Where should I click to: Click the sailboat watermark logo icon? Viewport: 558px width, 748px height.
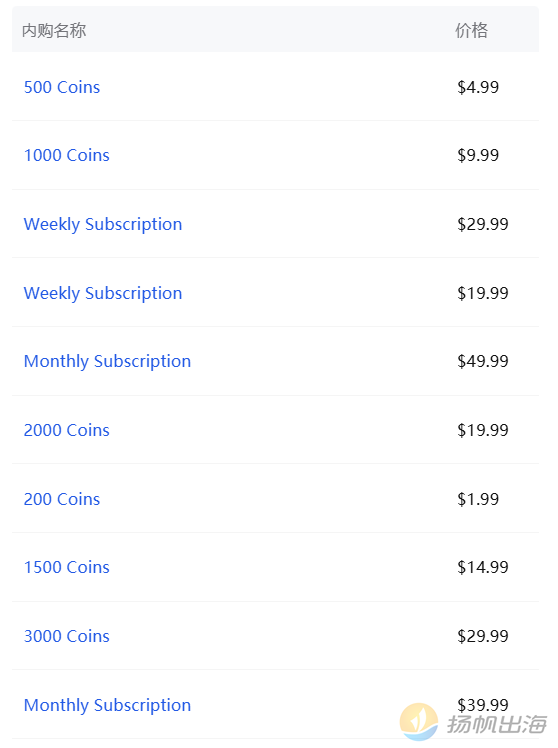click(x=419, y=722)
